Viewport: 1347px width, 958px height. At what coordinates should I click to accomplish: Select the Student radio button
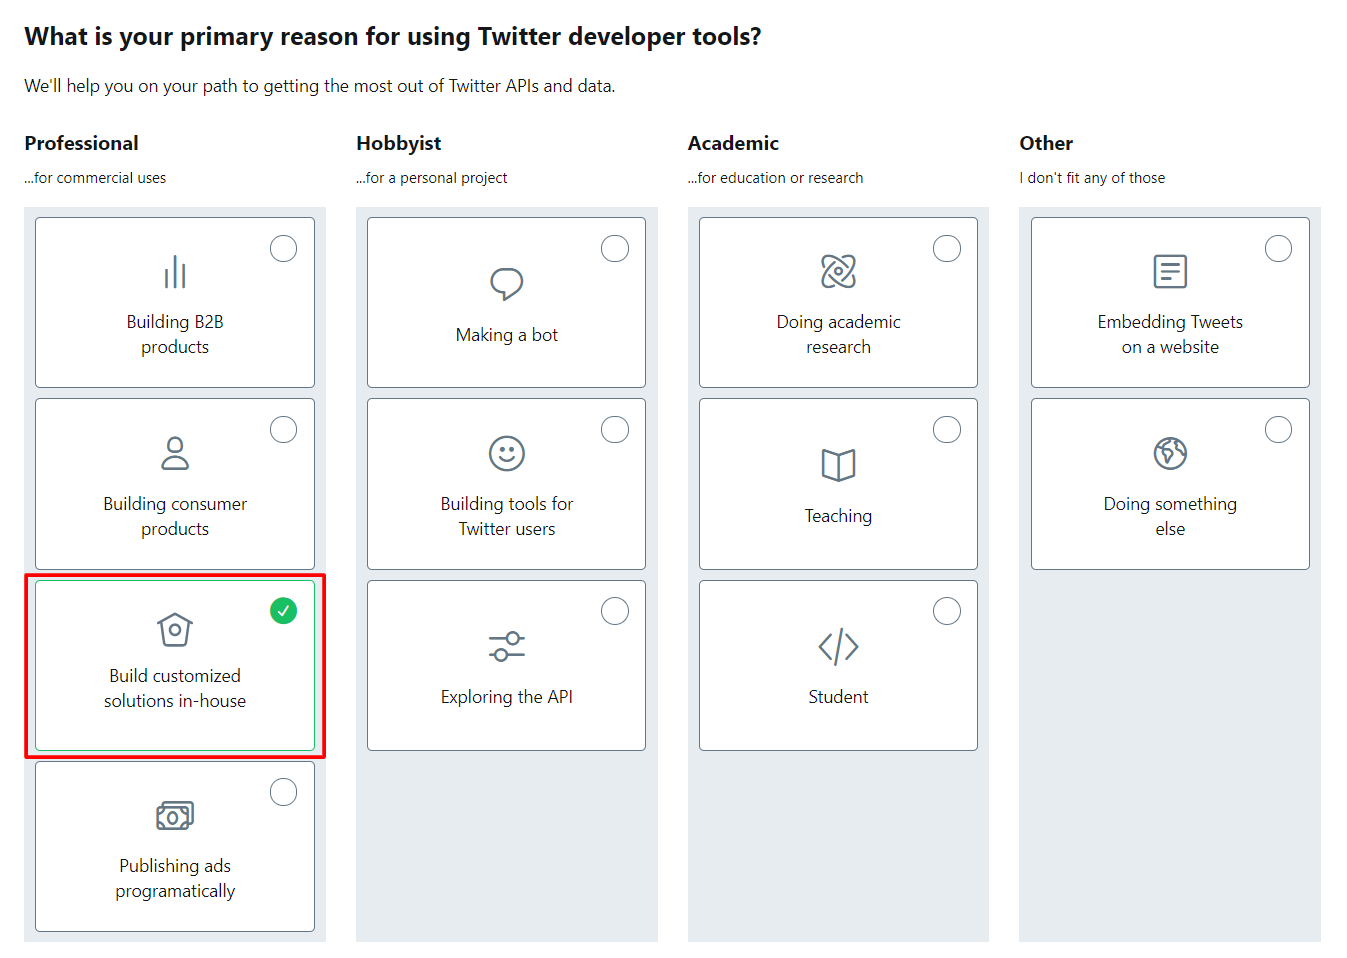pos(947,610)
